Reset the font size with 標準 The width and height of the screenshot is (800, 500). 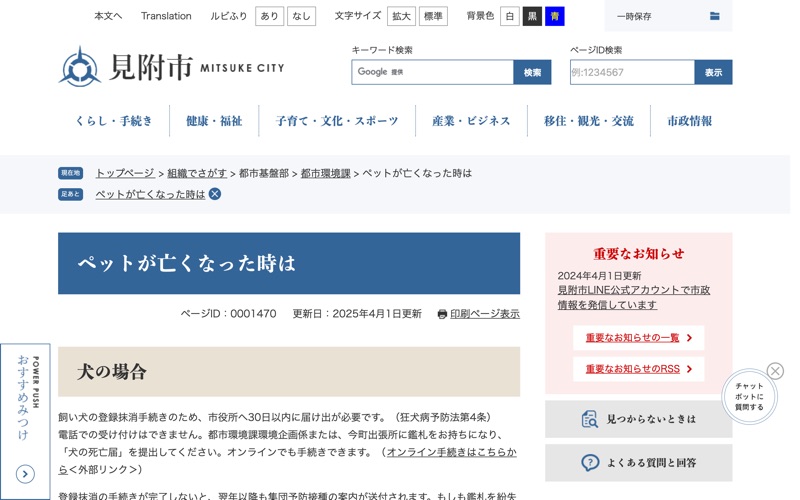click(433, 16)
